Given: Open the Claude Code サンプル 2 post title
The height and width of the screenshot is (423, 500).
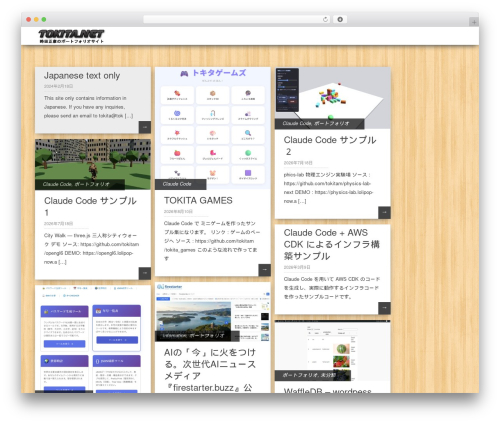Looking at the screenshot, I should pos(330,146).
